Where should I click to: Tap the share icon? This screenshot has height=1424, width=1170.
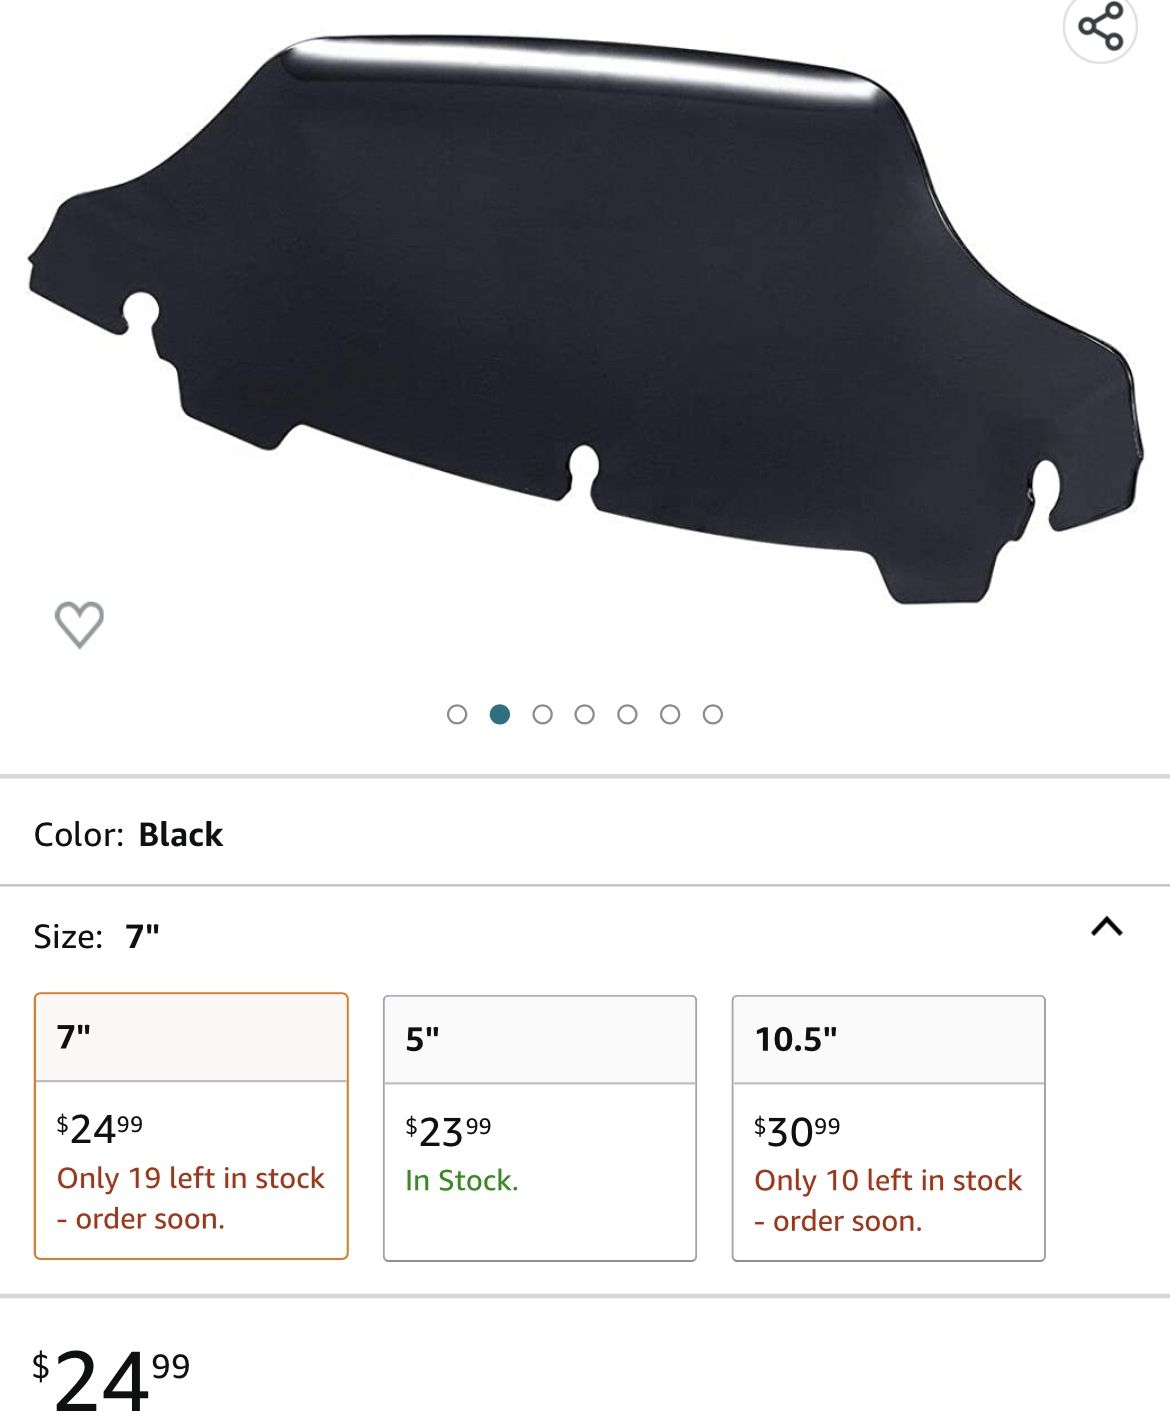(1100, 27)
